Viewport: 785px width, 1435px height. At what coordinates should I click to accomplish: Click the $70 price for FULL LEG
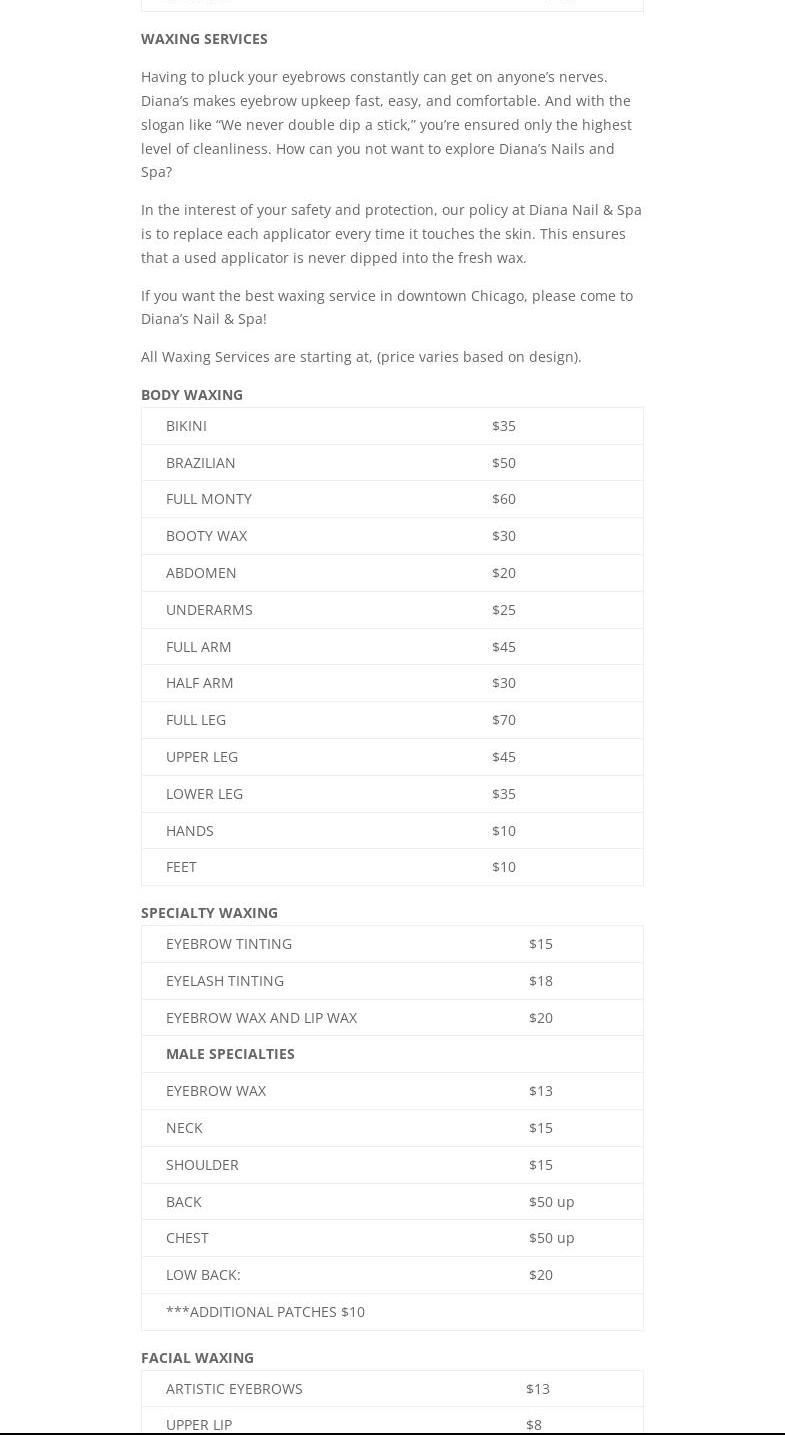pos(504,720)
